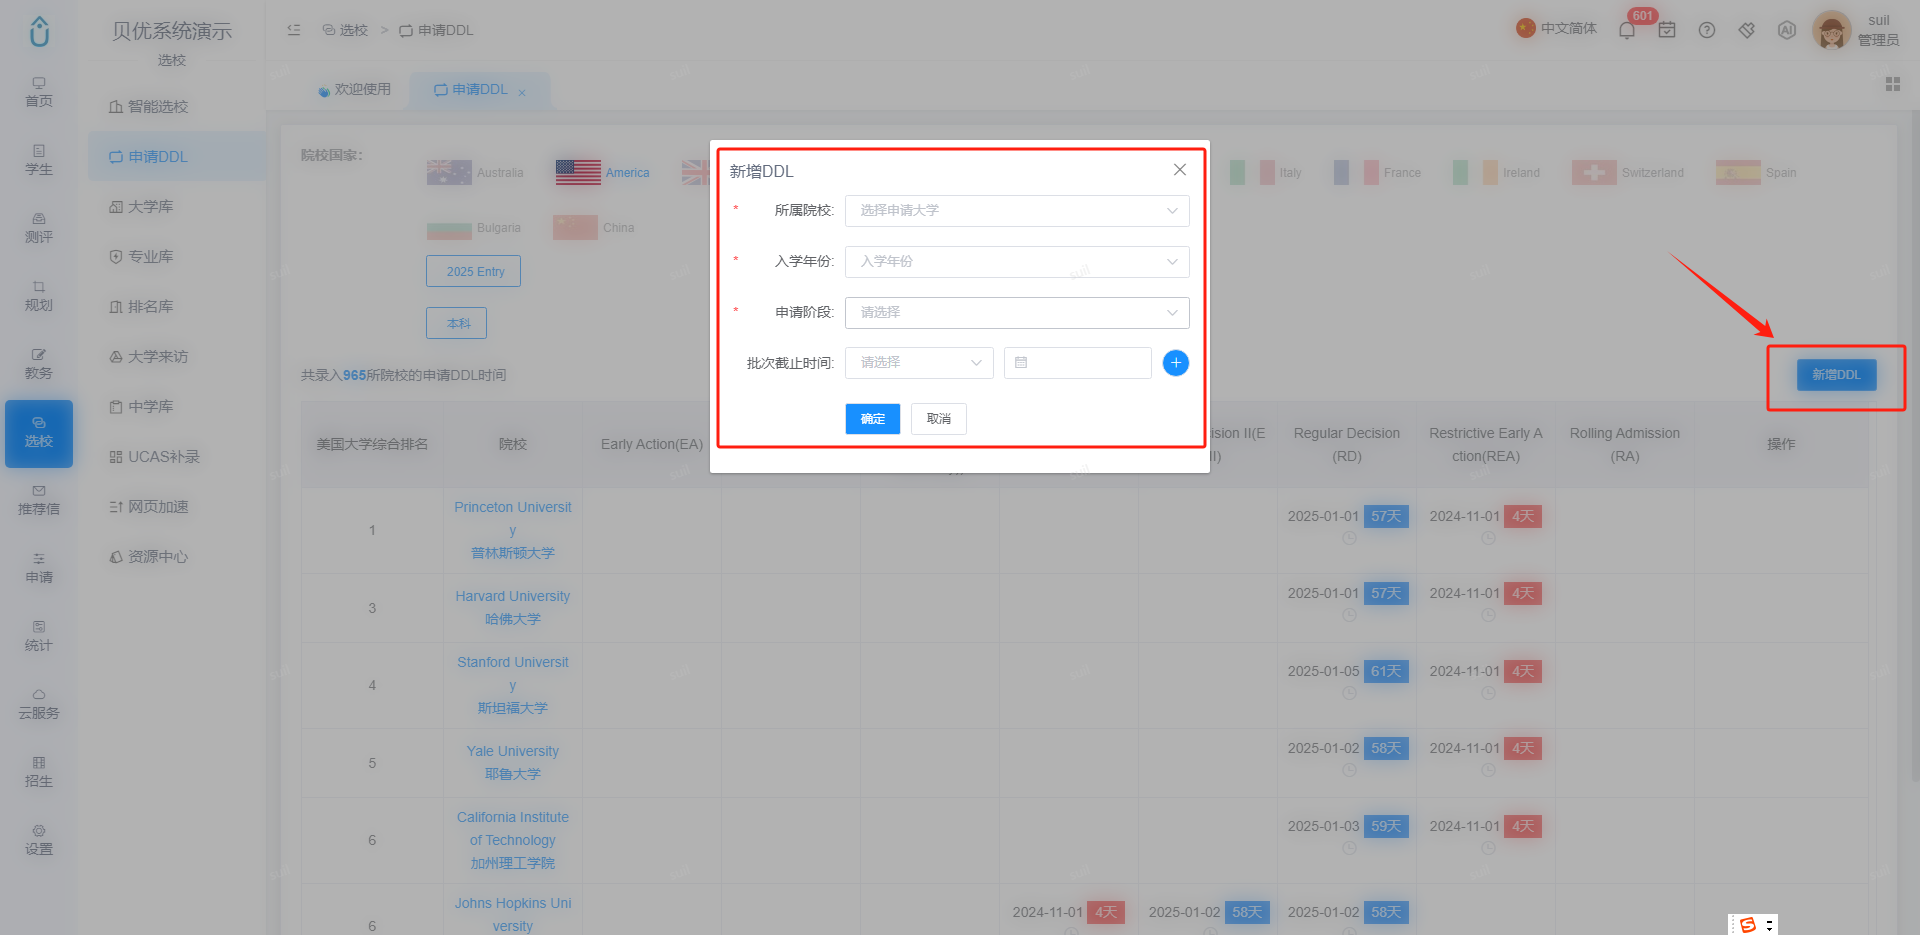
Task: Open the grid layout icon at top right
Action: [1893, 84]
